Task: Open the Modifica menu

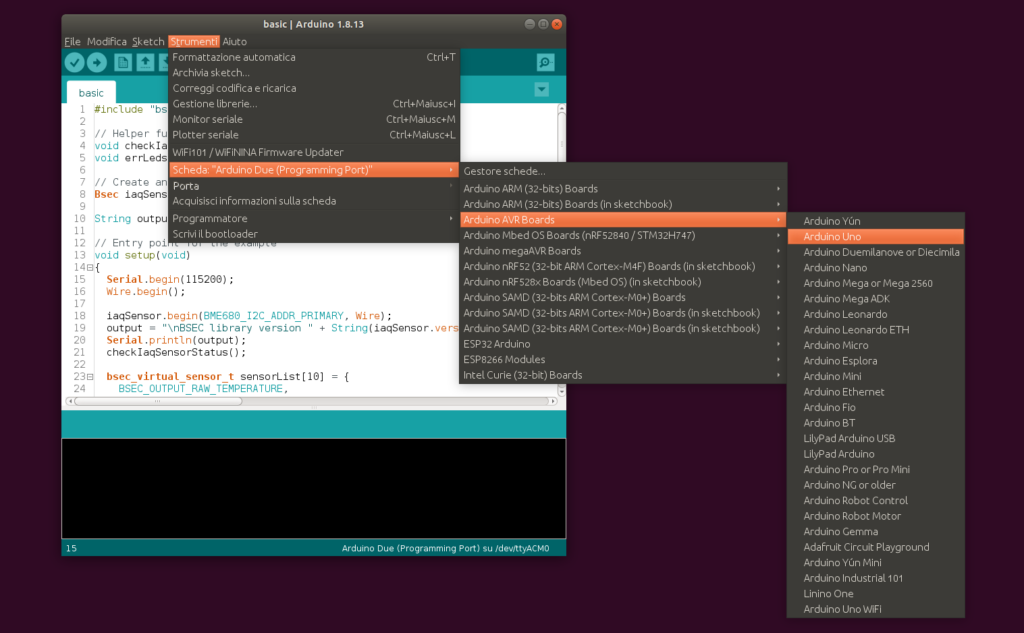Action: coord(106,41)
